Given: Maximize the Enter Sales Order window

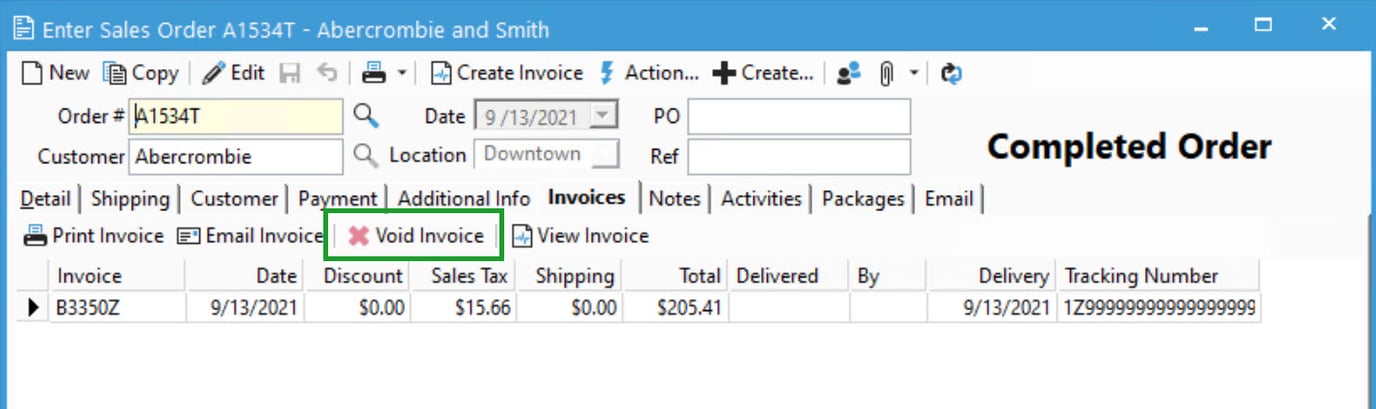Looking at the screenshot, I should point(1264,24).
